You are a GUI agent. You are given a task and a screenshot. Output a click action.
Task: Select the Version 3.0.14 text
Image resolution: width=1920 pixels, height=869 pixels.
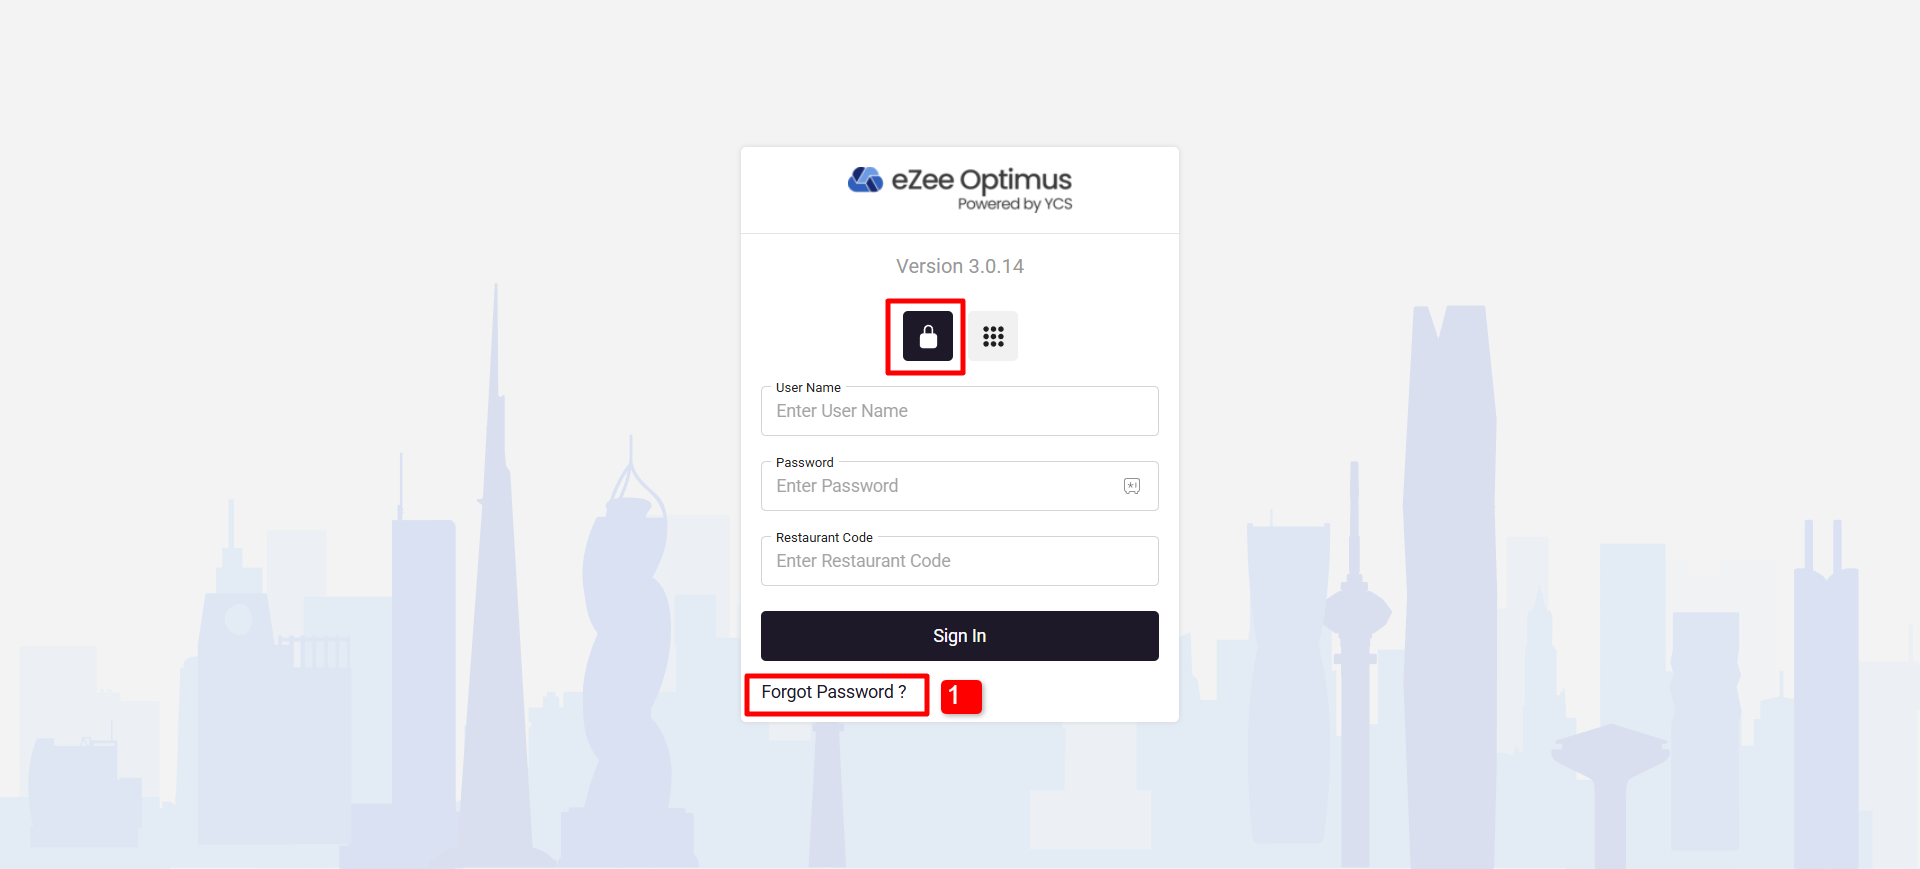tap(960, 266)
